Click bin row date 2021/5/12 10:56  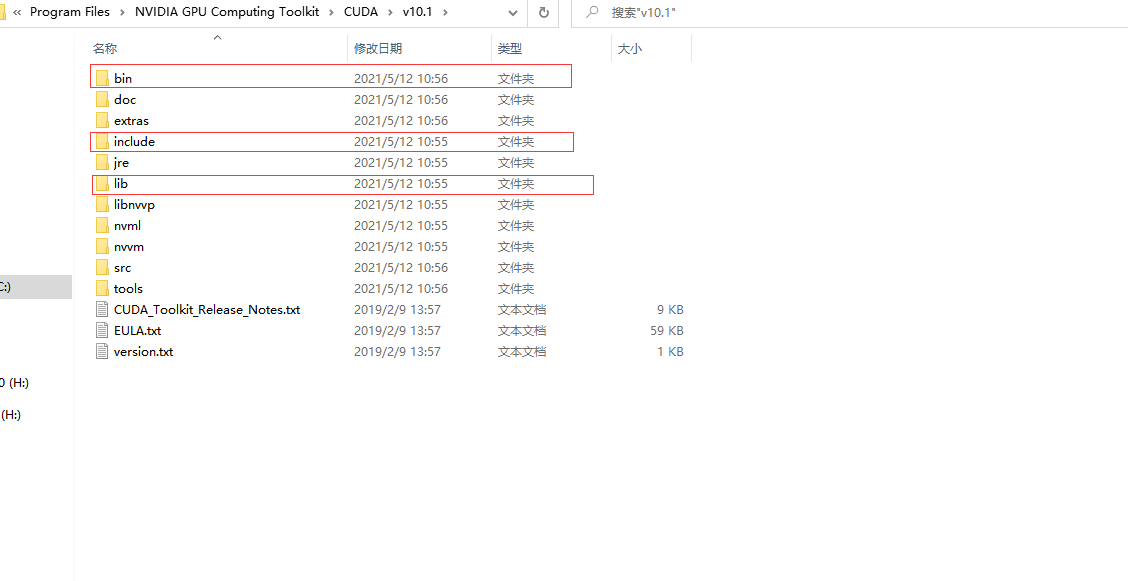(401, 78)
